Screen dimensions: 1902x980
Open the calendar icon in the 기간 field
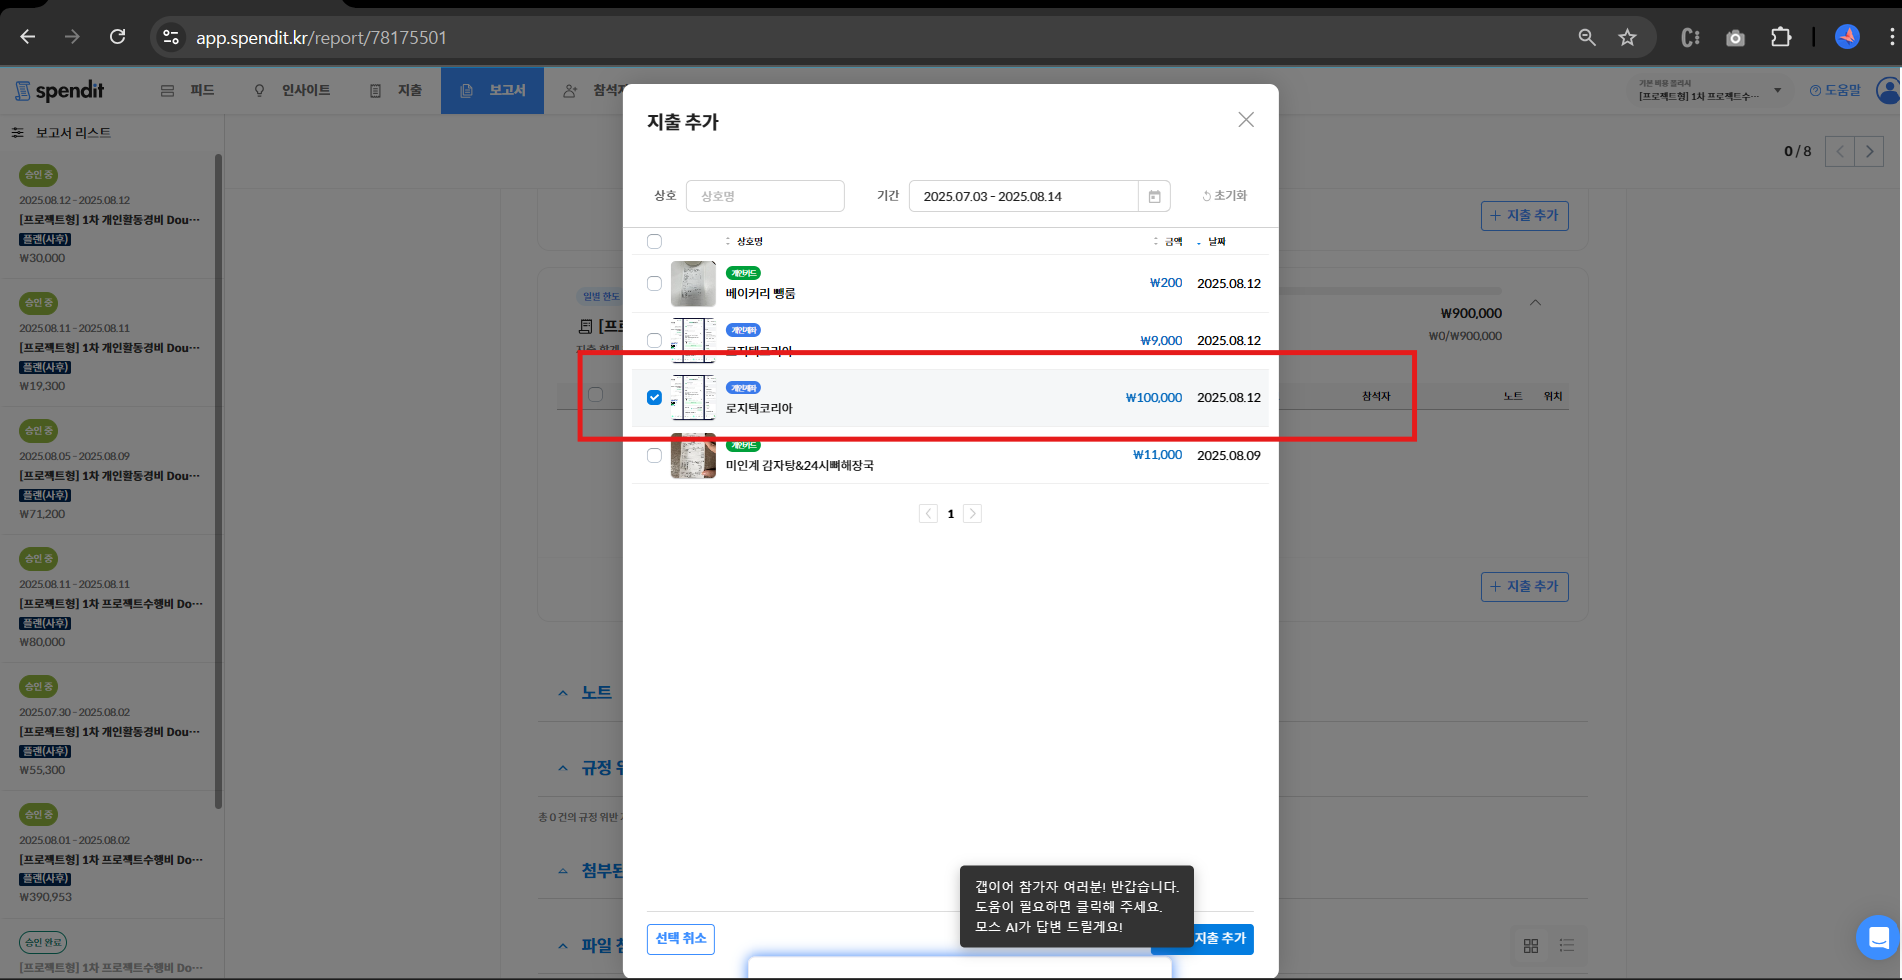(x=1154, y=196)
